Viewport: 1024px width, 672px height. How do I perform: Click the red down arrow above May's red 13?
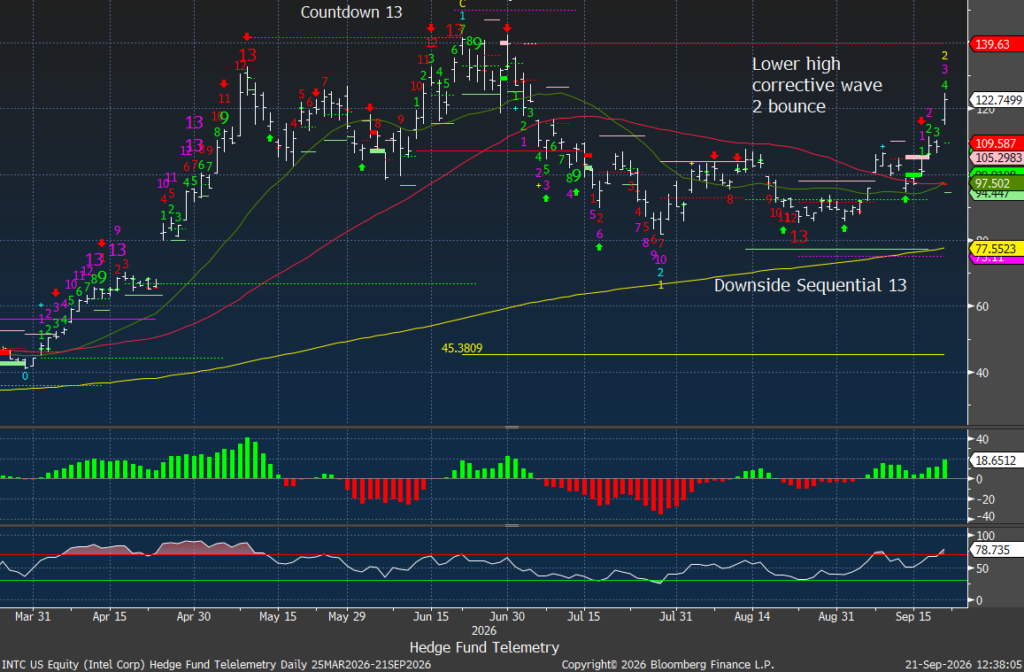click(247, 37)
